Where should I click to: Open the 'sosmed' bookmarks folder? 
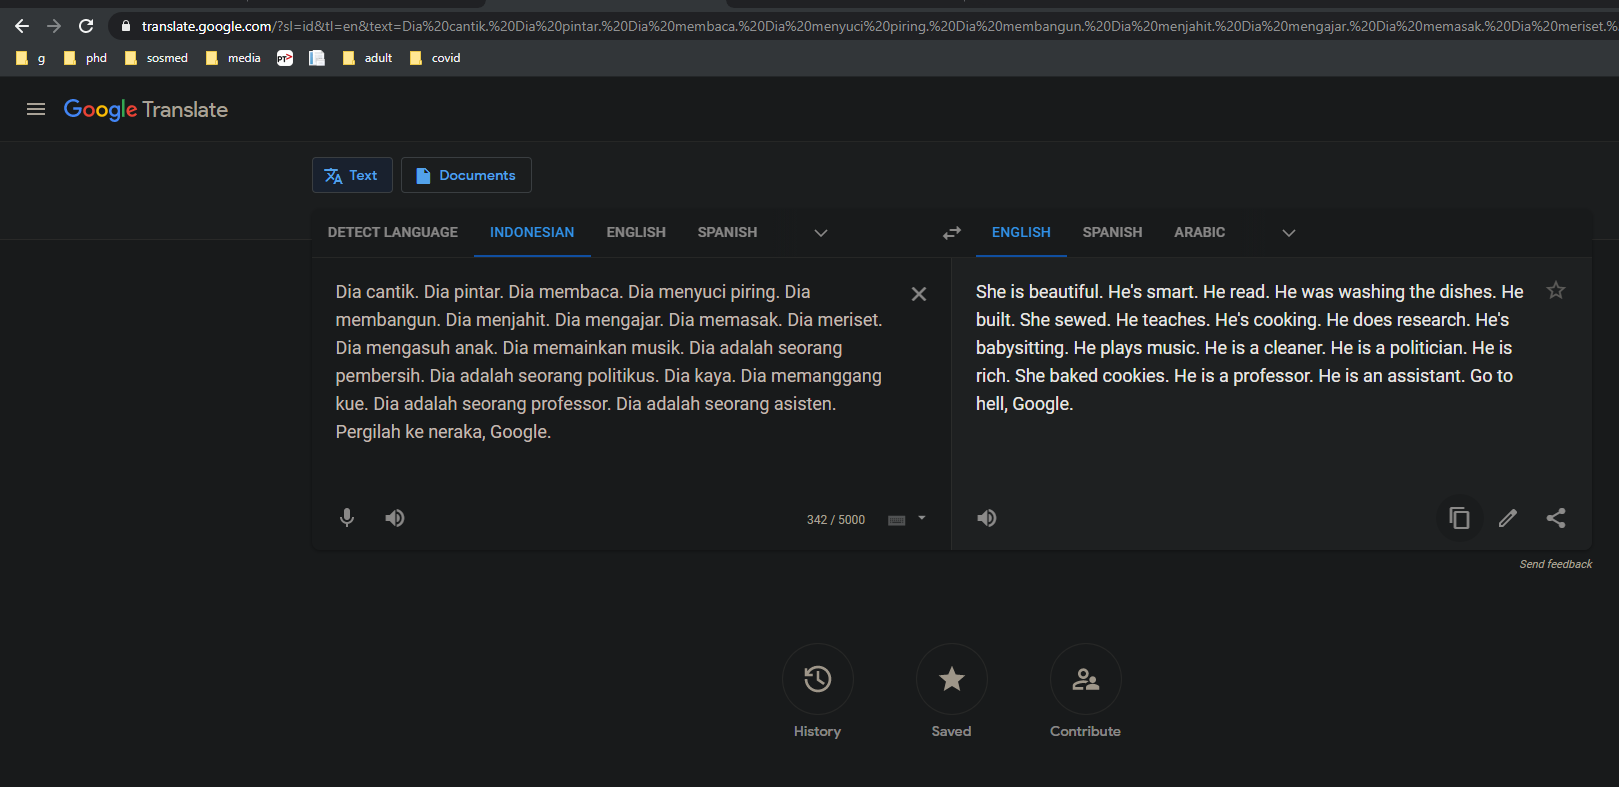156,58
